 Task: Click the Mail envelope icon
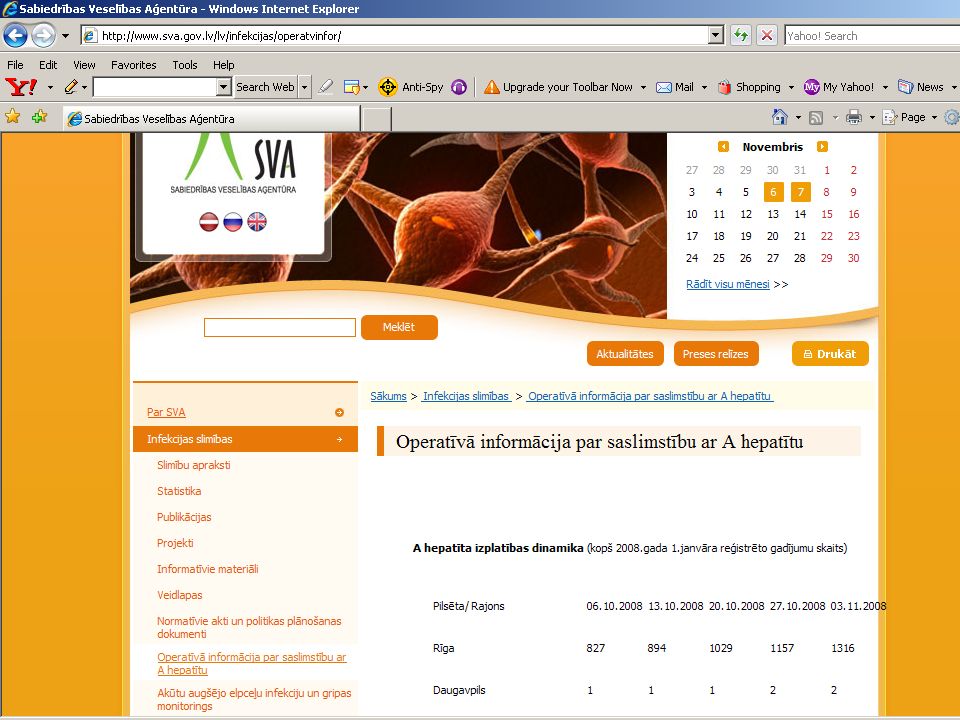click(x=664, y=87)
